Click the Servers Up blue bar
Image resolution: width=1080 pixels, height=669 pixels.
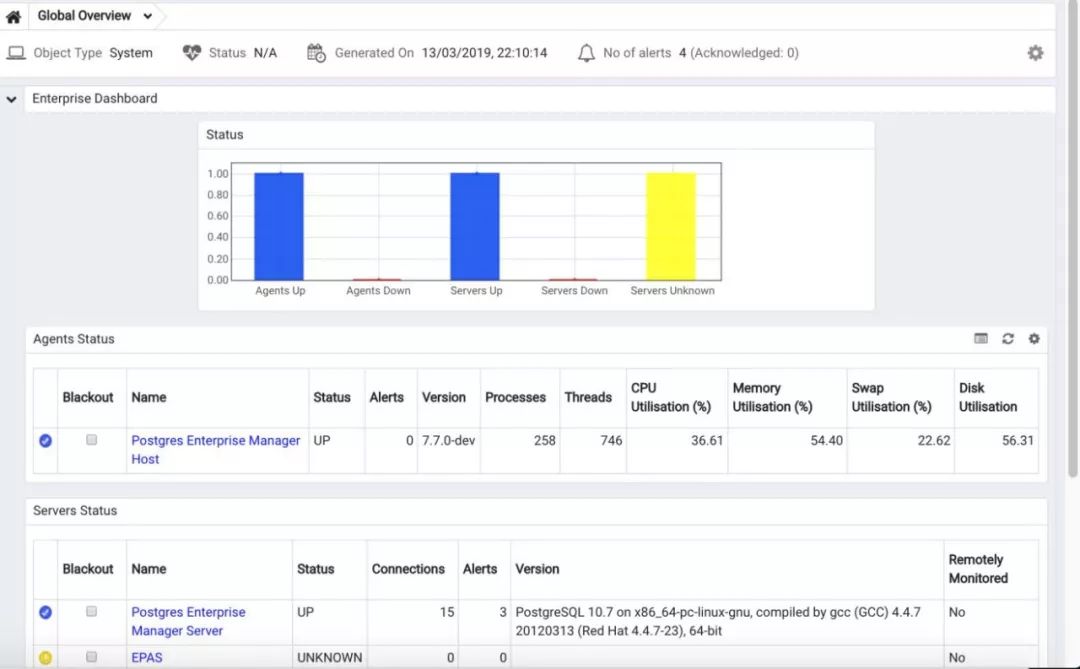click(475, 226)
